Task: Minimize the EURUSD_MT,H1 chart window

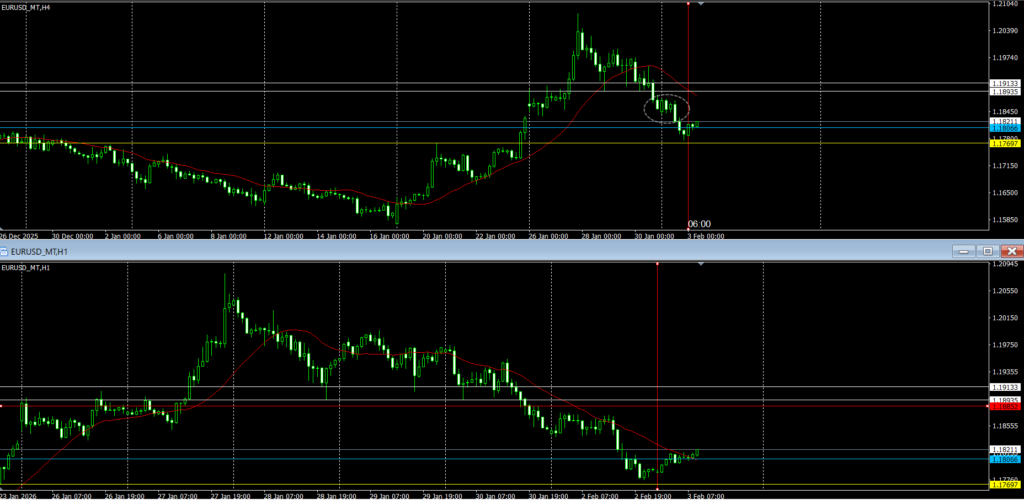Action: click(x=962, y=250)
